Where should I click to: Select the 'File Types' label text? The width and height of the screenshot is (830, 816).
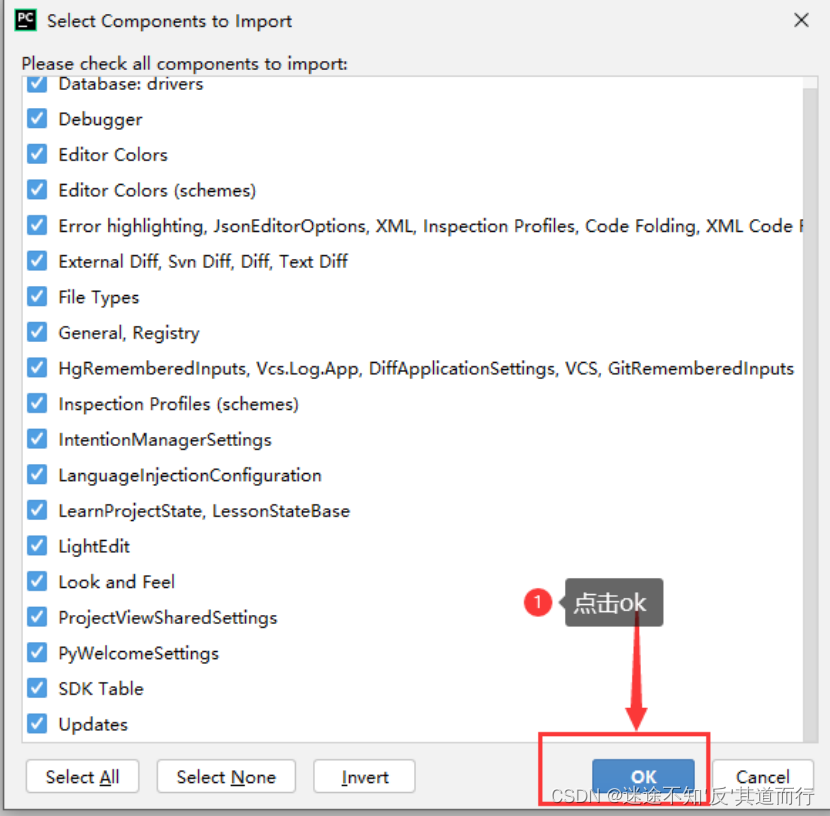point(98,297)
